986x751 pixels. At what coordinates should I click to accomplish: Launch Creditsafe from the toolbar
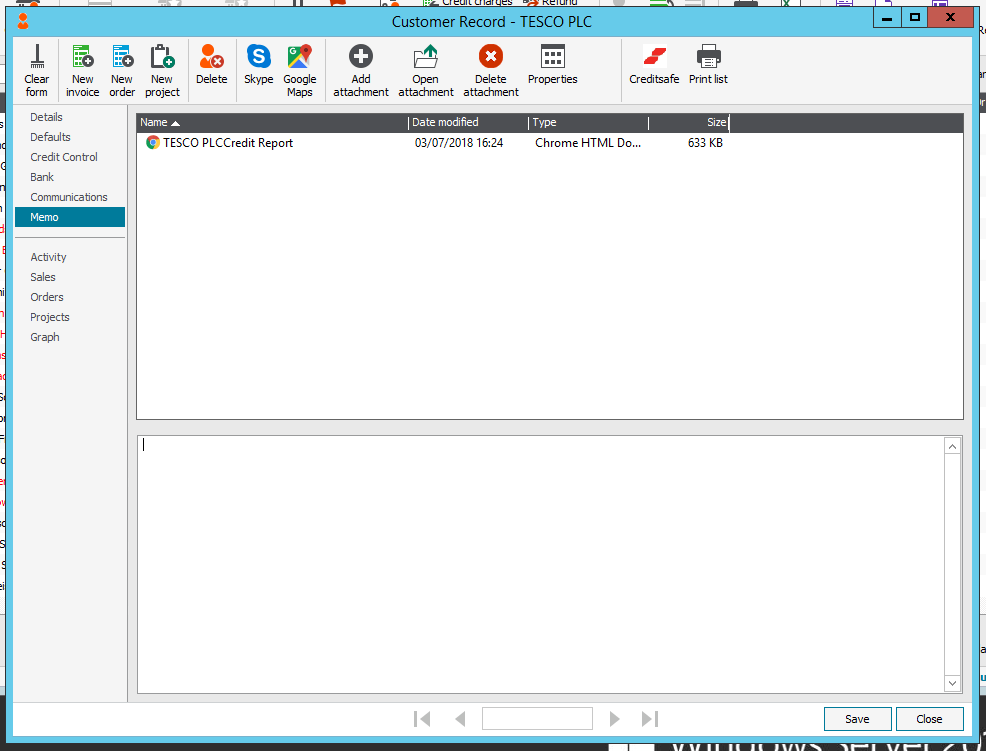click(654, 57)
